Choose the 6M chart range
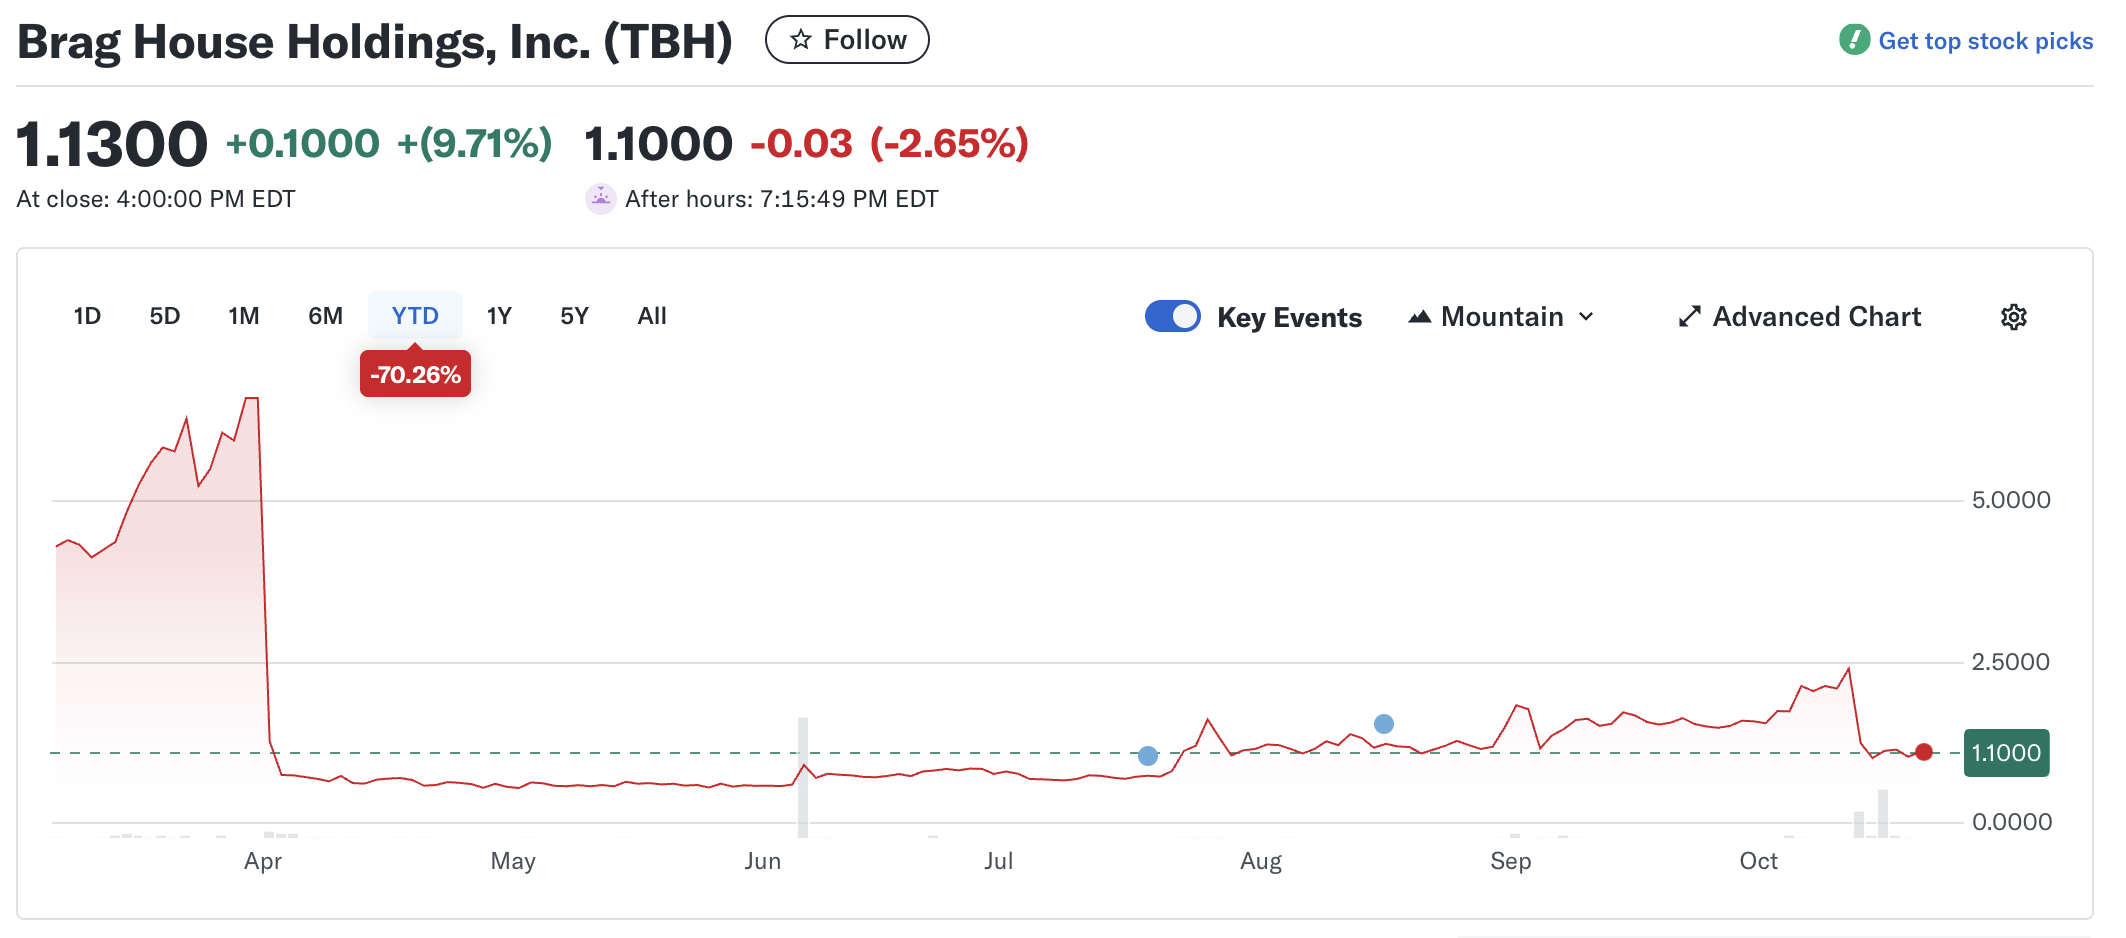This screenshot has height=938, width=2126. [x=325, y=316]
